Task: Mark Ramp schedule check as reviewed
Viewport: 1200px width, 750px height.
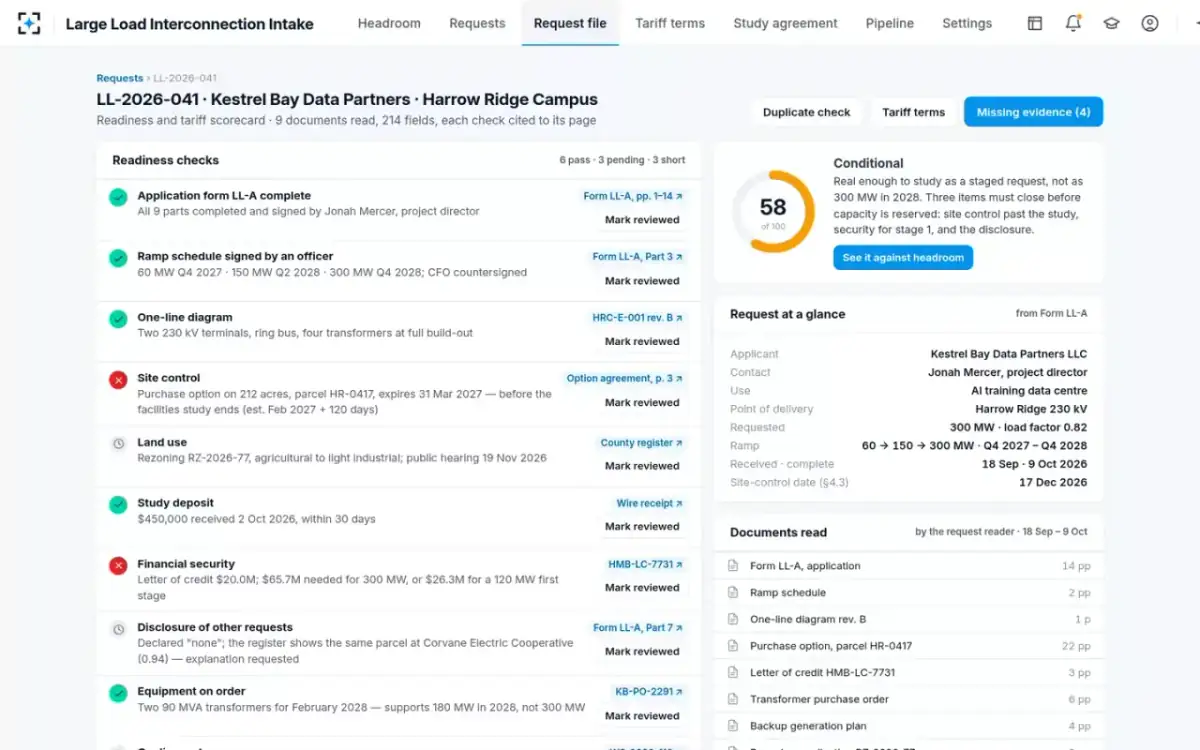Action: 642,281
